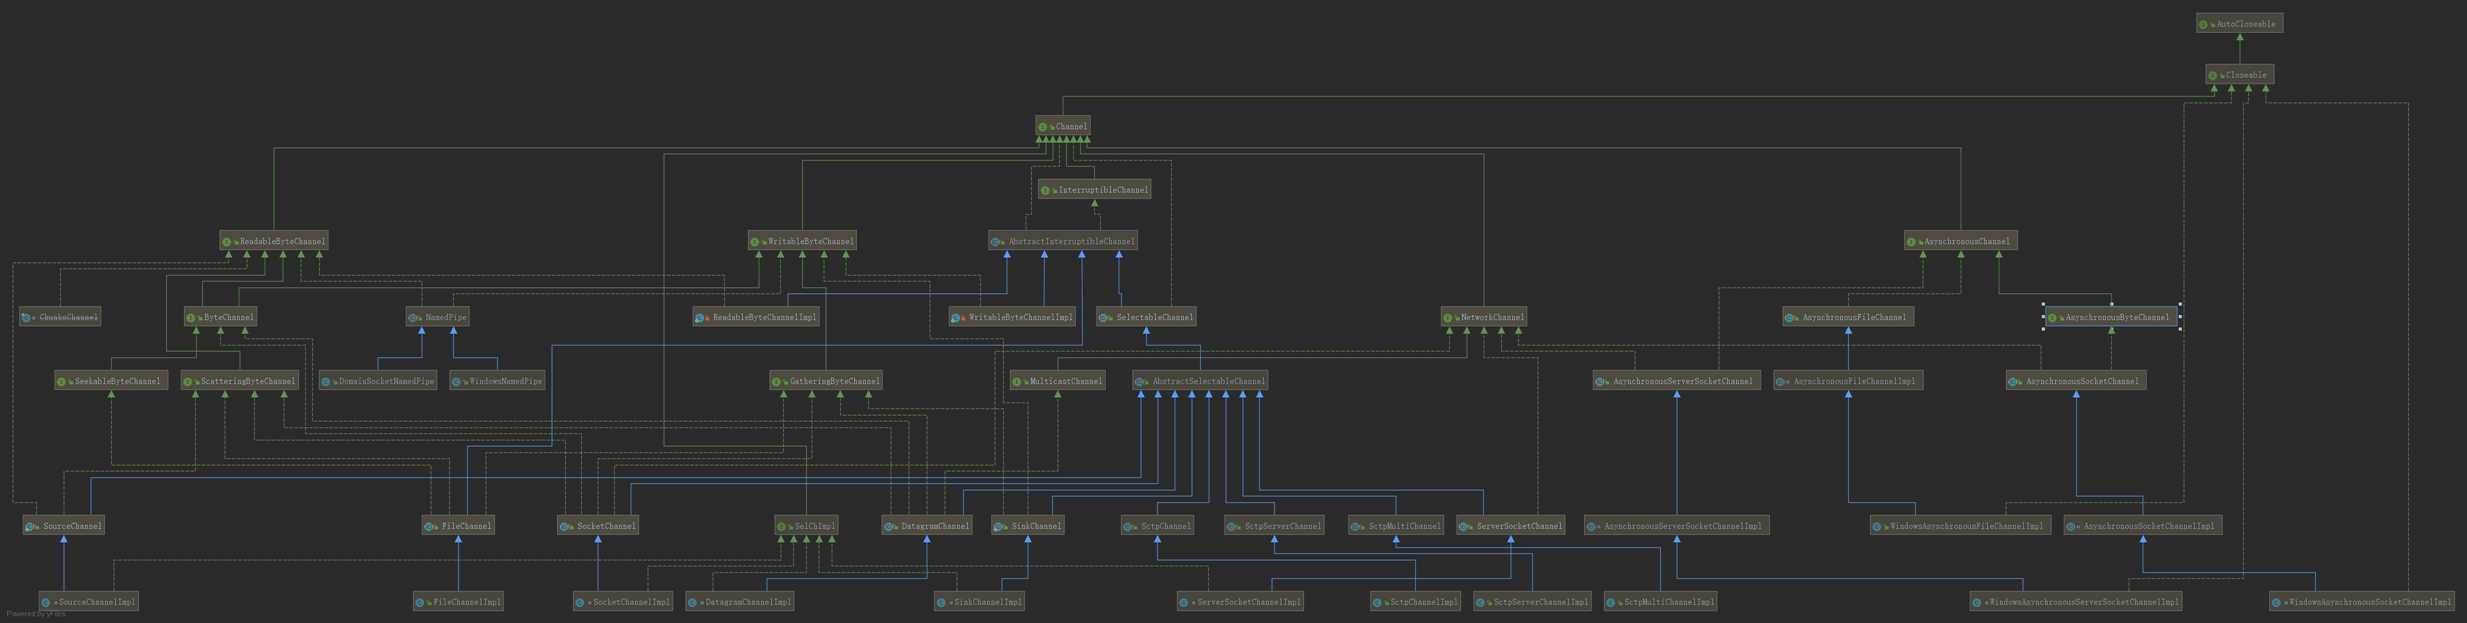Click the MulticastChannel interface icon
This screenshot has width=2467, height=623.
[1017, 382]
